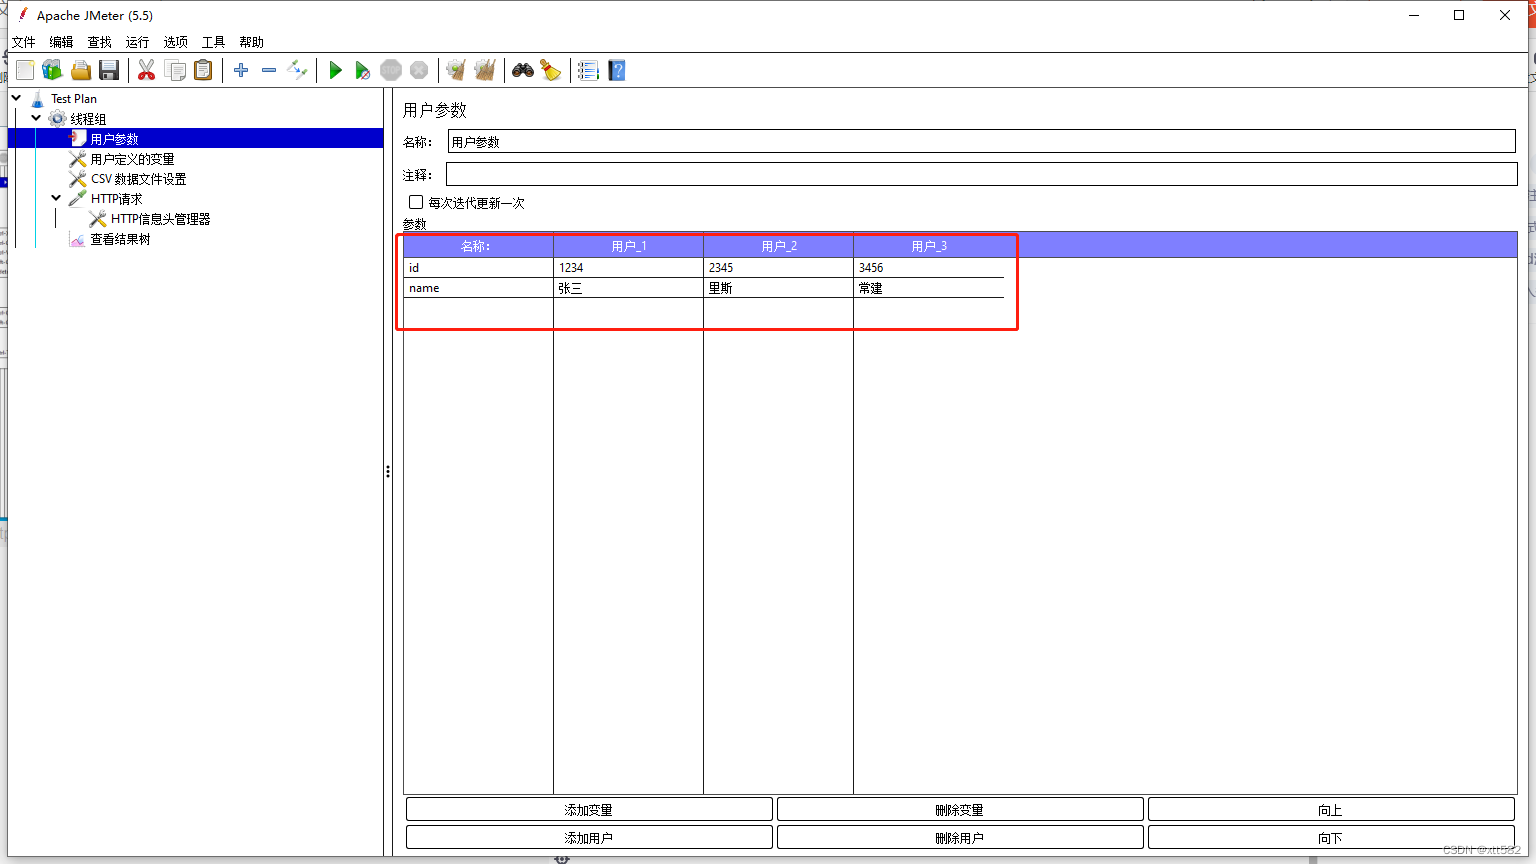Start test with no pauses icon
This screenshot has width=1536, height=864.
(x=363, y=70)
